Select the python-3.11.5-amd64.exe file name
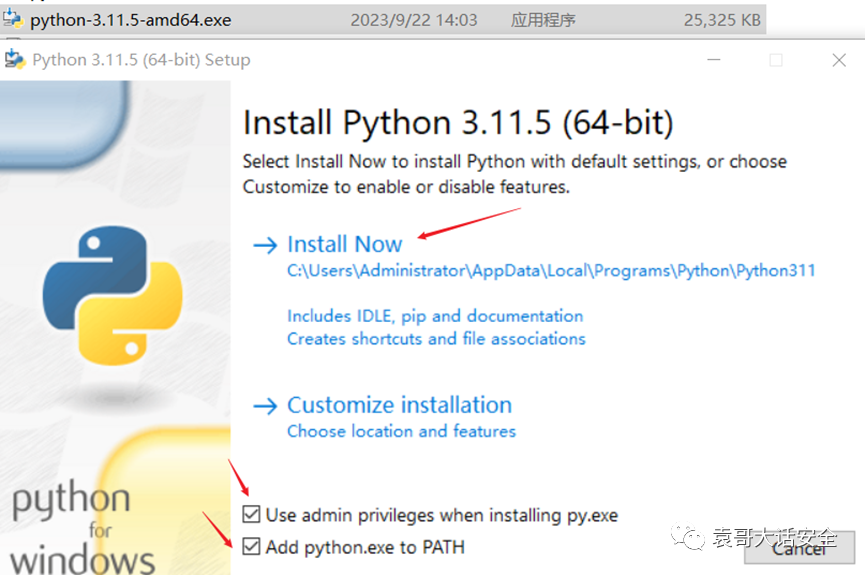Screen dimensions: 865x575 131,20
